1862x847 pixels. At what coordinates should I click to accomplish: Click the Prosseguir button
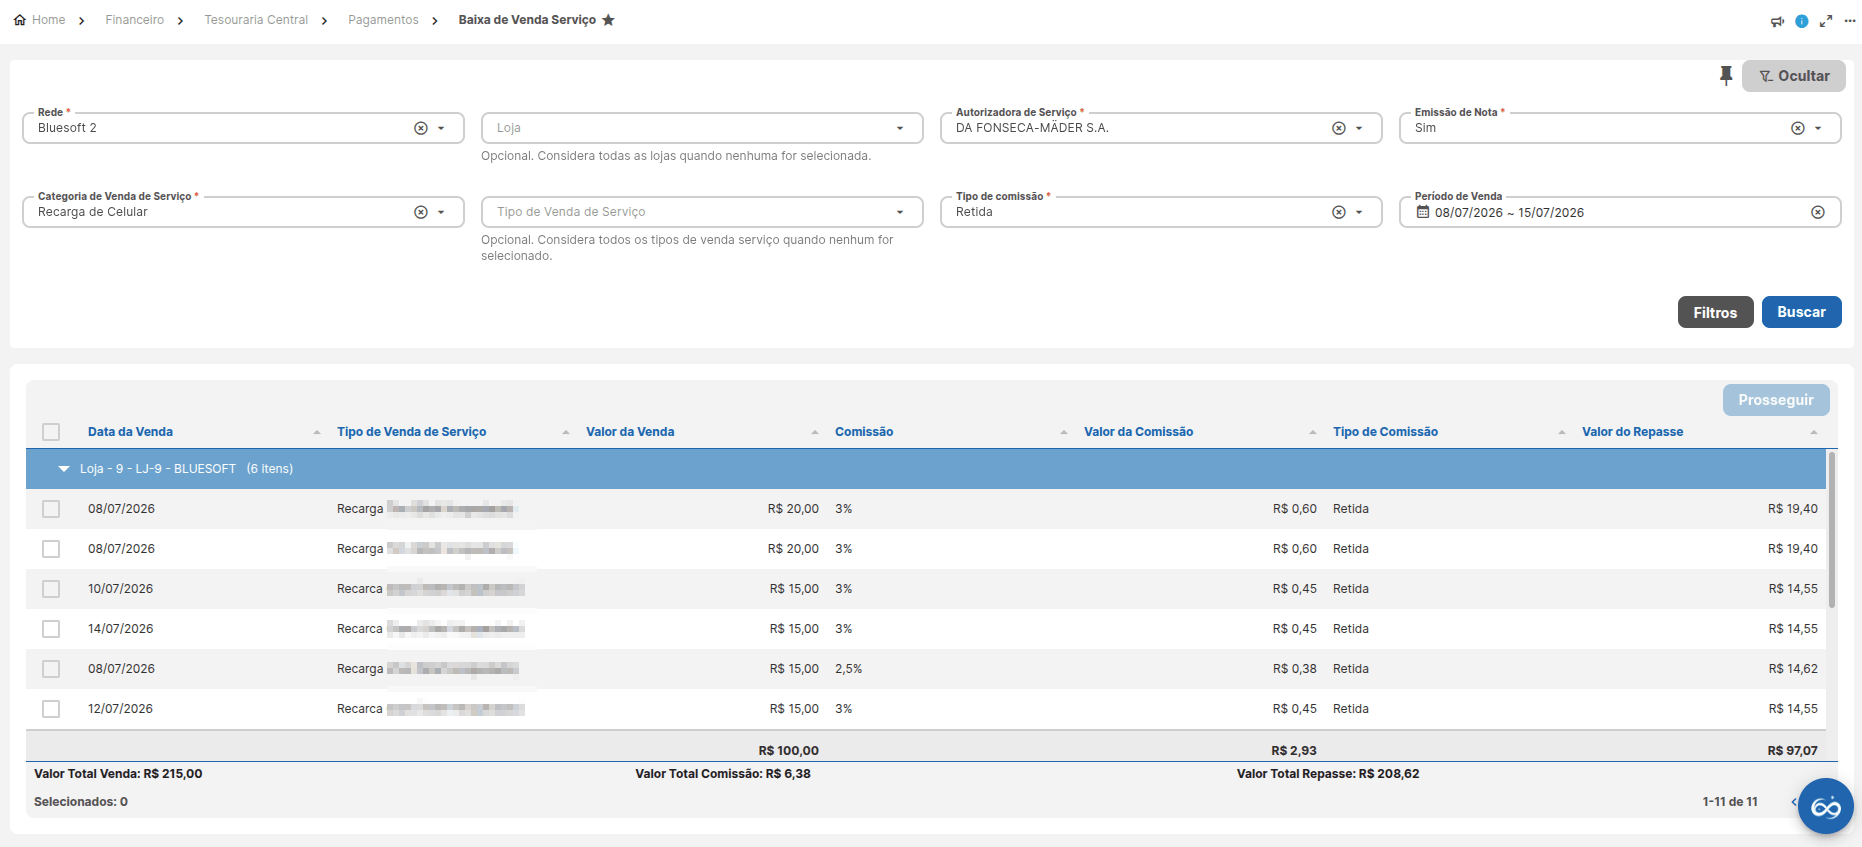pos(1776,400)
